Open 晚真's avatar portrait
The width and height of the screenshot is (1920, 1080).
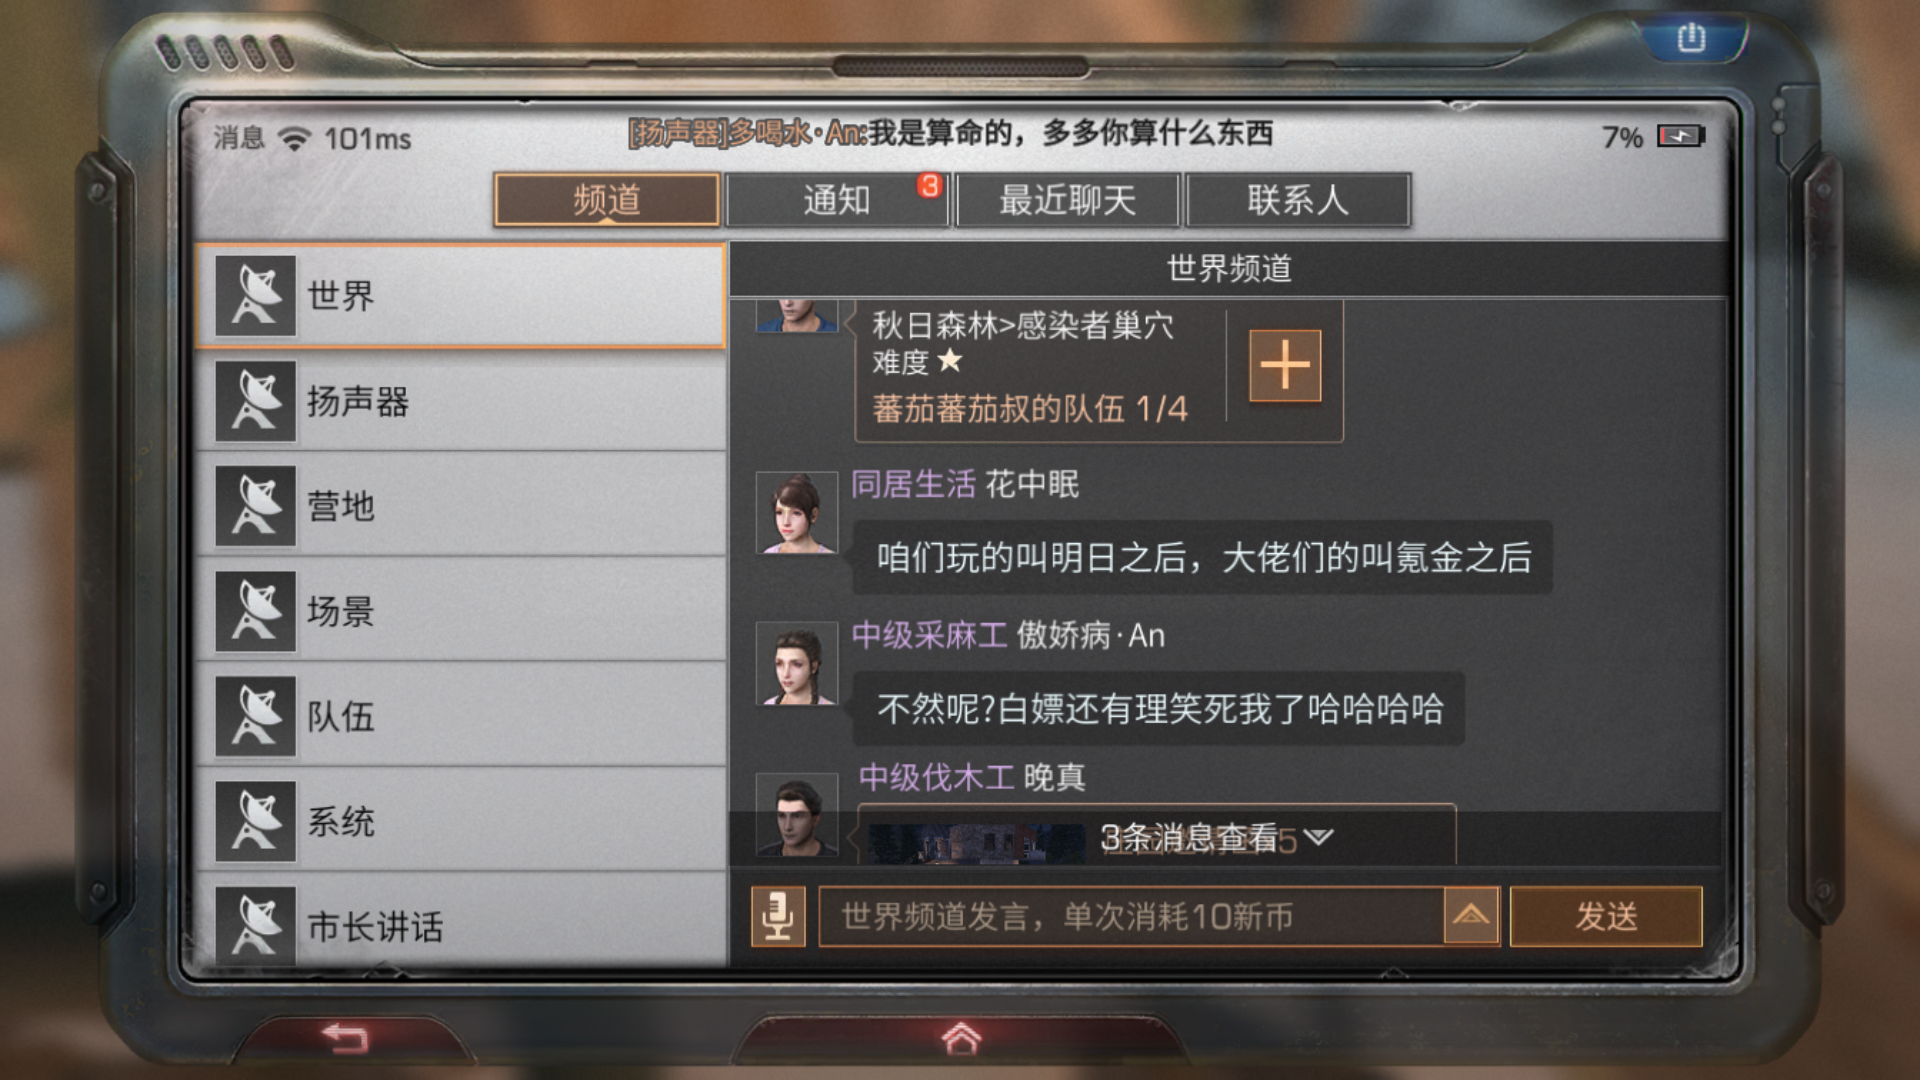797,815
